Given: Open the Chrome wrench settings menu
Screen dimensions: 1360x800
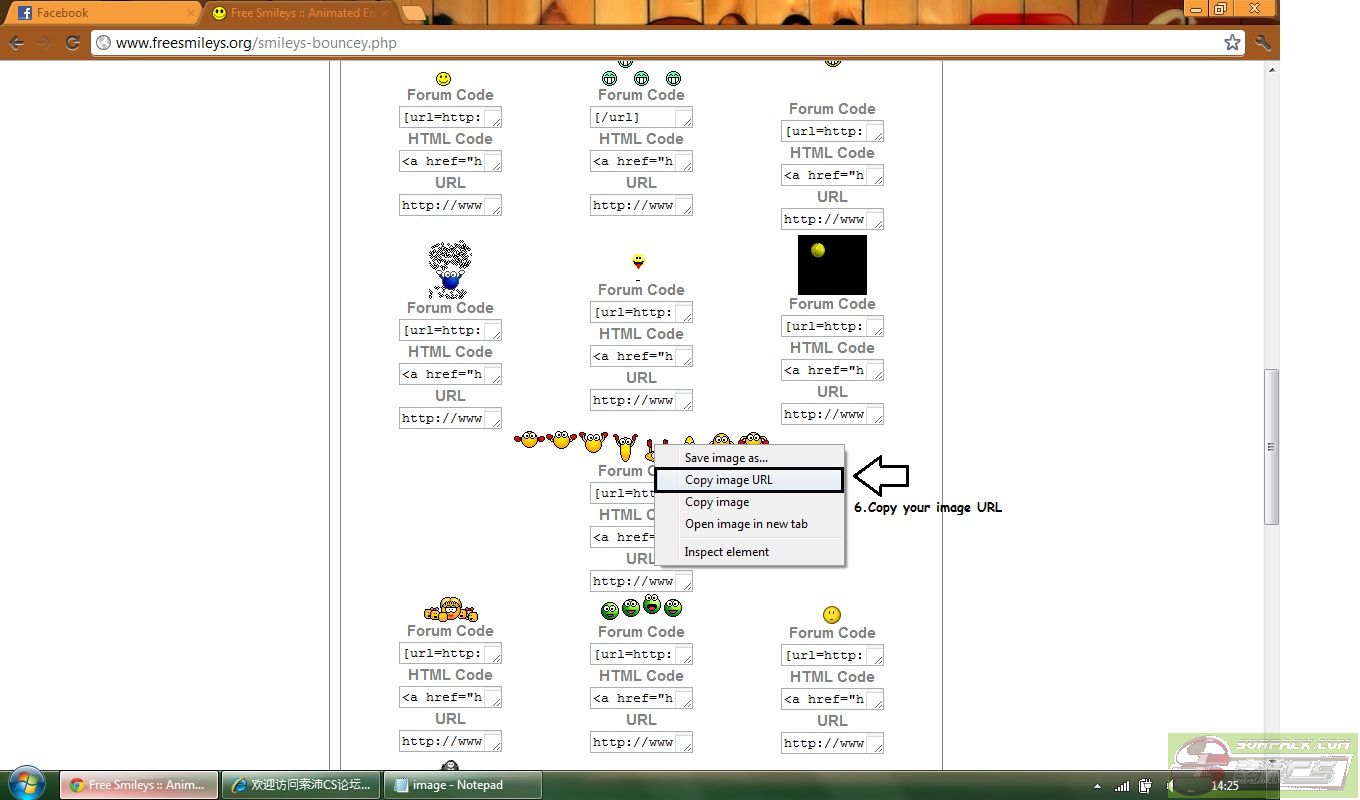Looking at the screenshot, I should [x=1262, y=43].
